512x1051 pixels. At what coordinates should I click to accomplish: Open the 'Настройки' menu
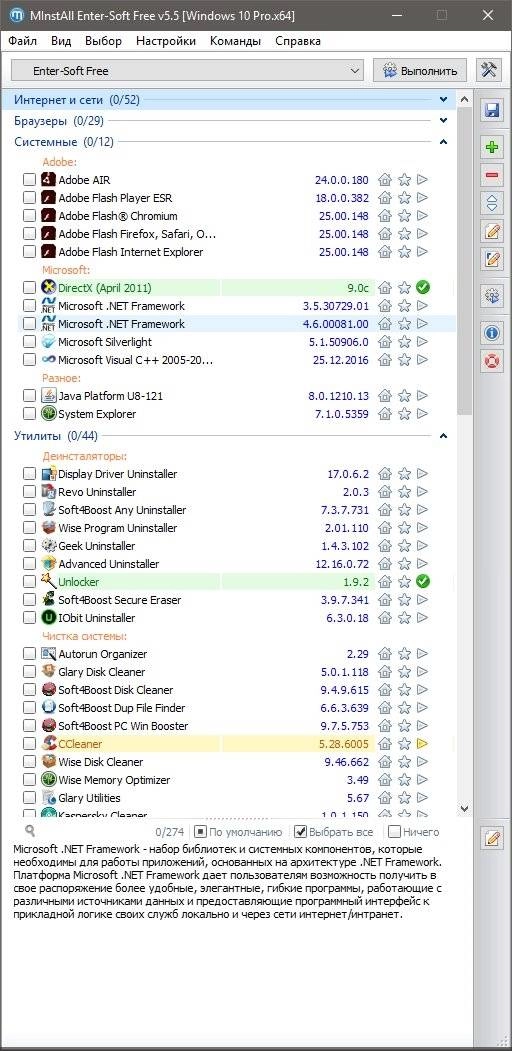166,41
